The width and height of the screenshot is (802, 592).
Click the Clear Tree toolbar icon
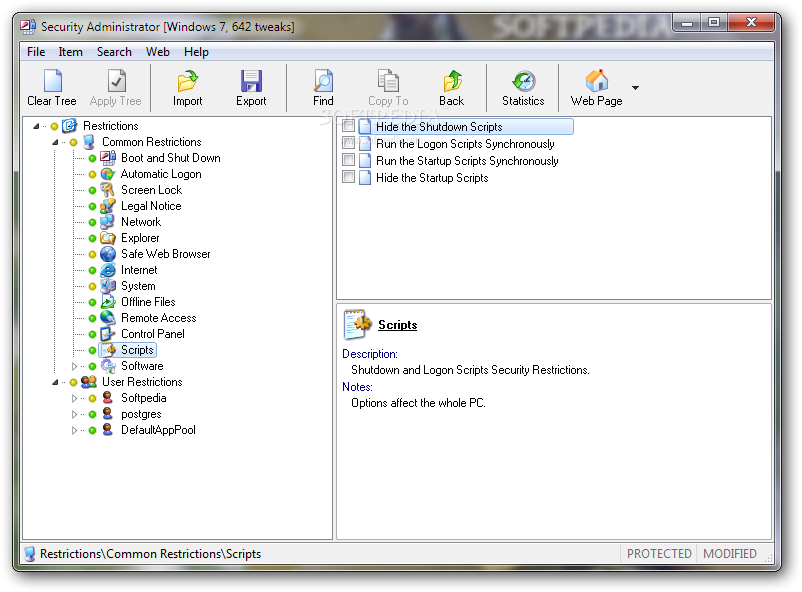click(x=52, y=81)
